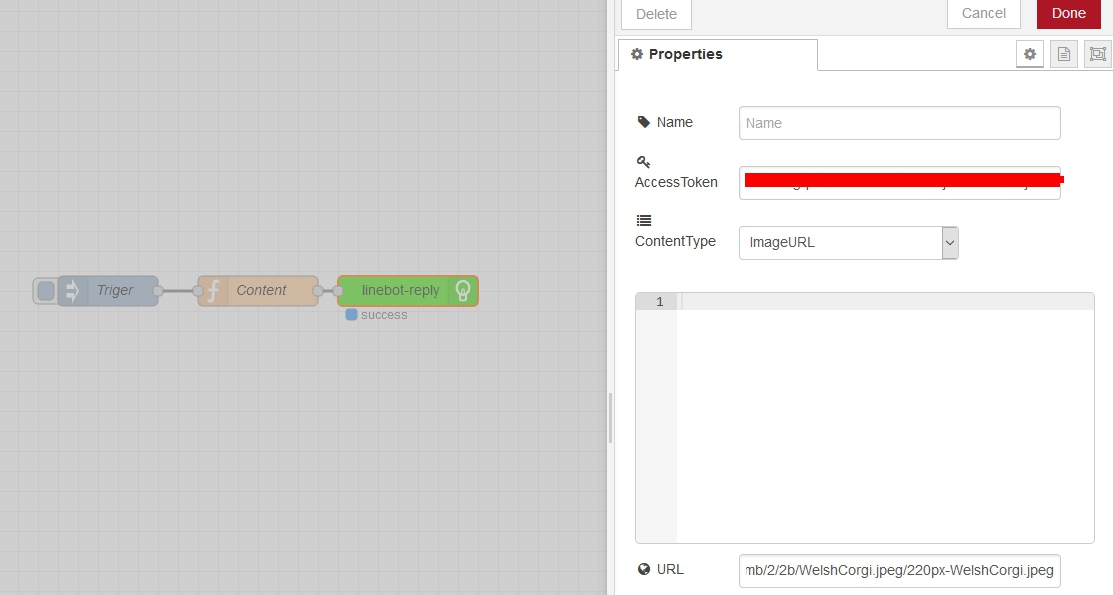Click the URL input field
This screenshot has width=1113, height=595.
[899, 570]
